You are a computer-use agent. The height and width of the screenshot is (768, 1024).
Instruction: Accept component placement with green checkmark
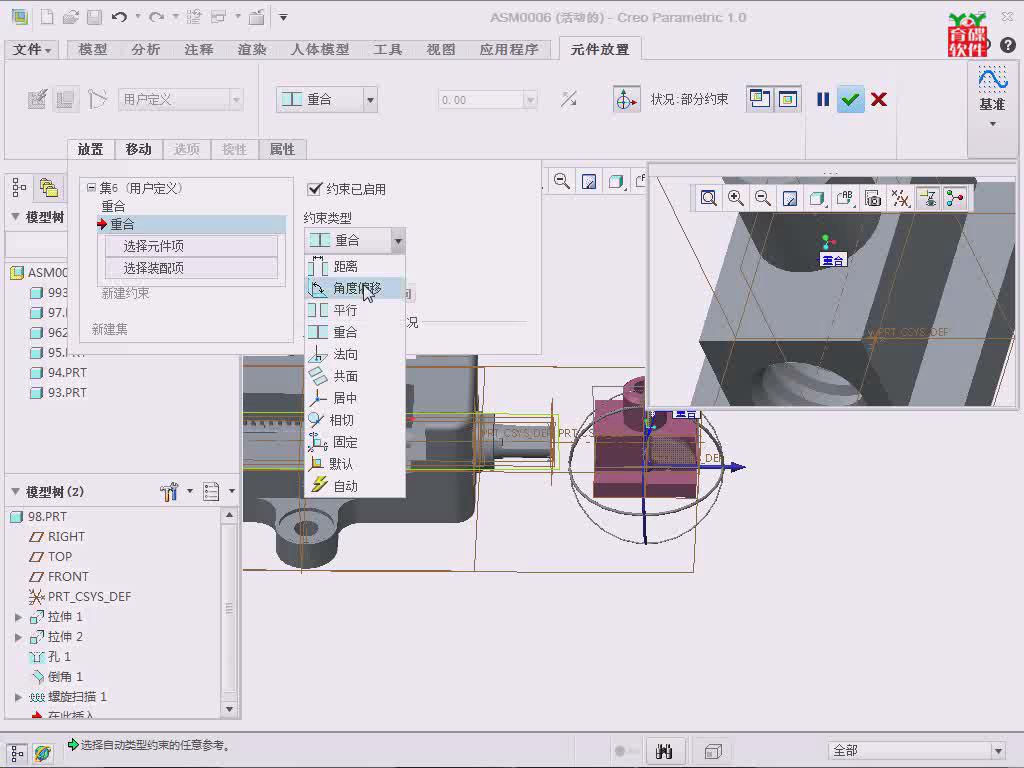pos(850,99)
